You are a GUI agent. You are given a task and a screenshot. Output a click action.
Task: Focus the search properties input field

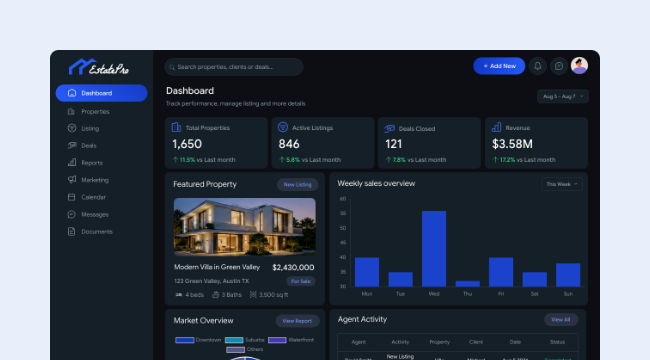tap(234, 67)
